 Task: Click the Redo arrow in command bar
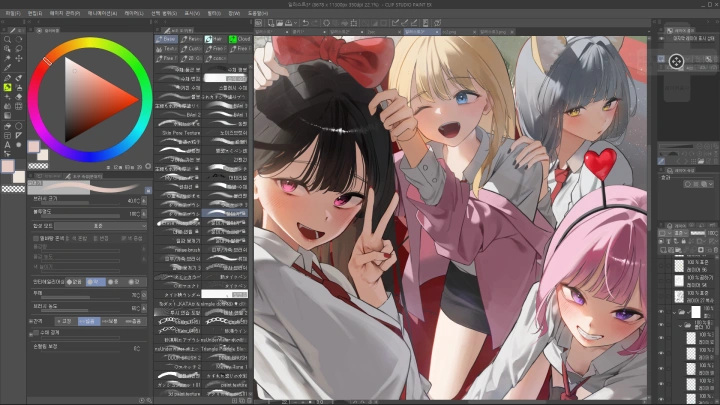pyautogui.click(x=315, y=22)
